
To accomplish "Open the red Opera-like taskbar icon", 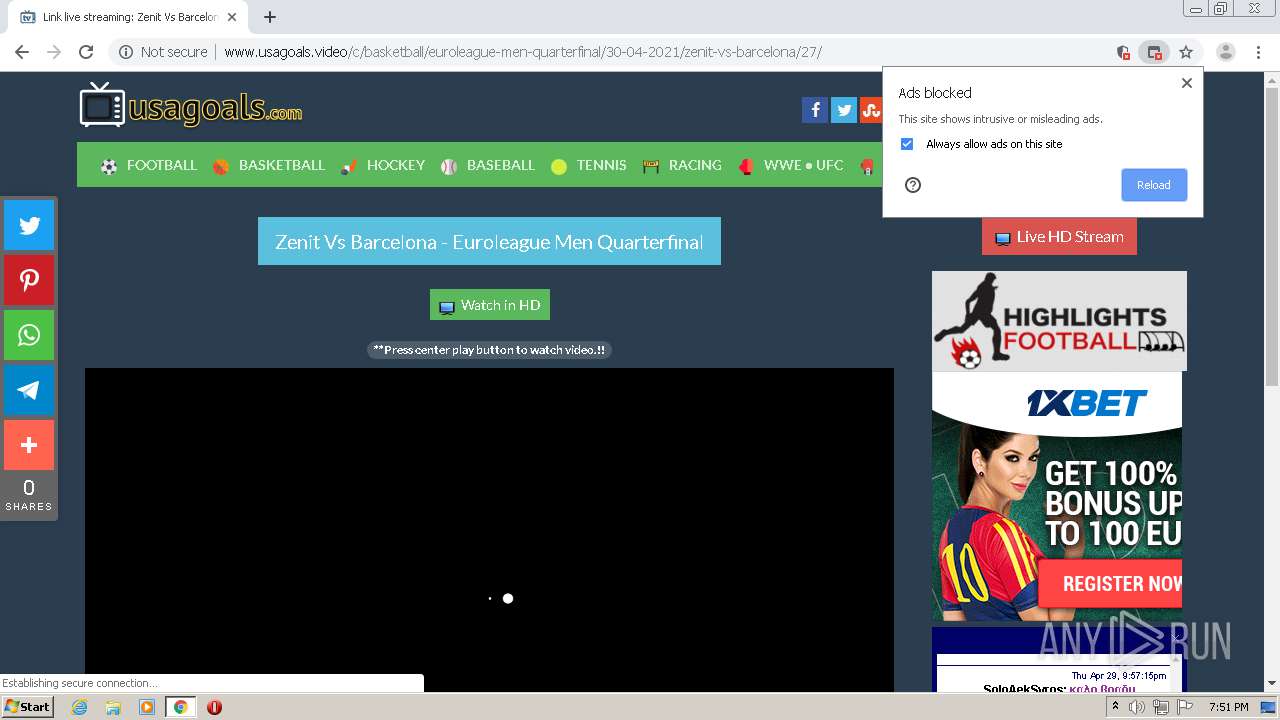I will [214, 707].
